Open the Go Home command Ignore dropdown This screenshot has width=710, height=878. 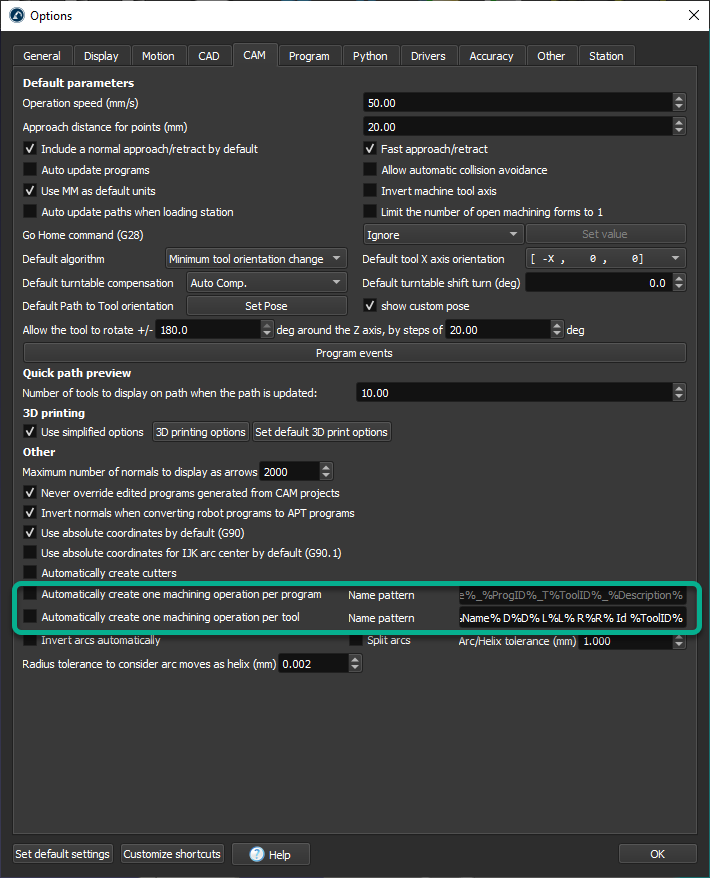[x=443, y=235]
